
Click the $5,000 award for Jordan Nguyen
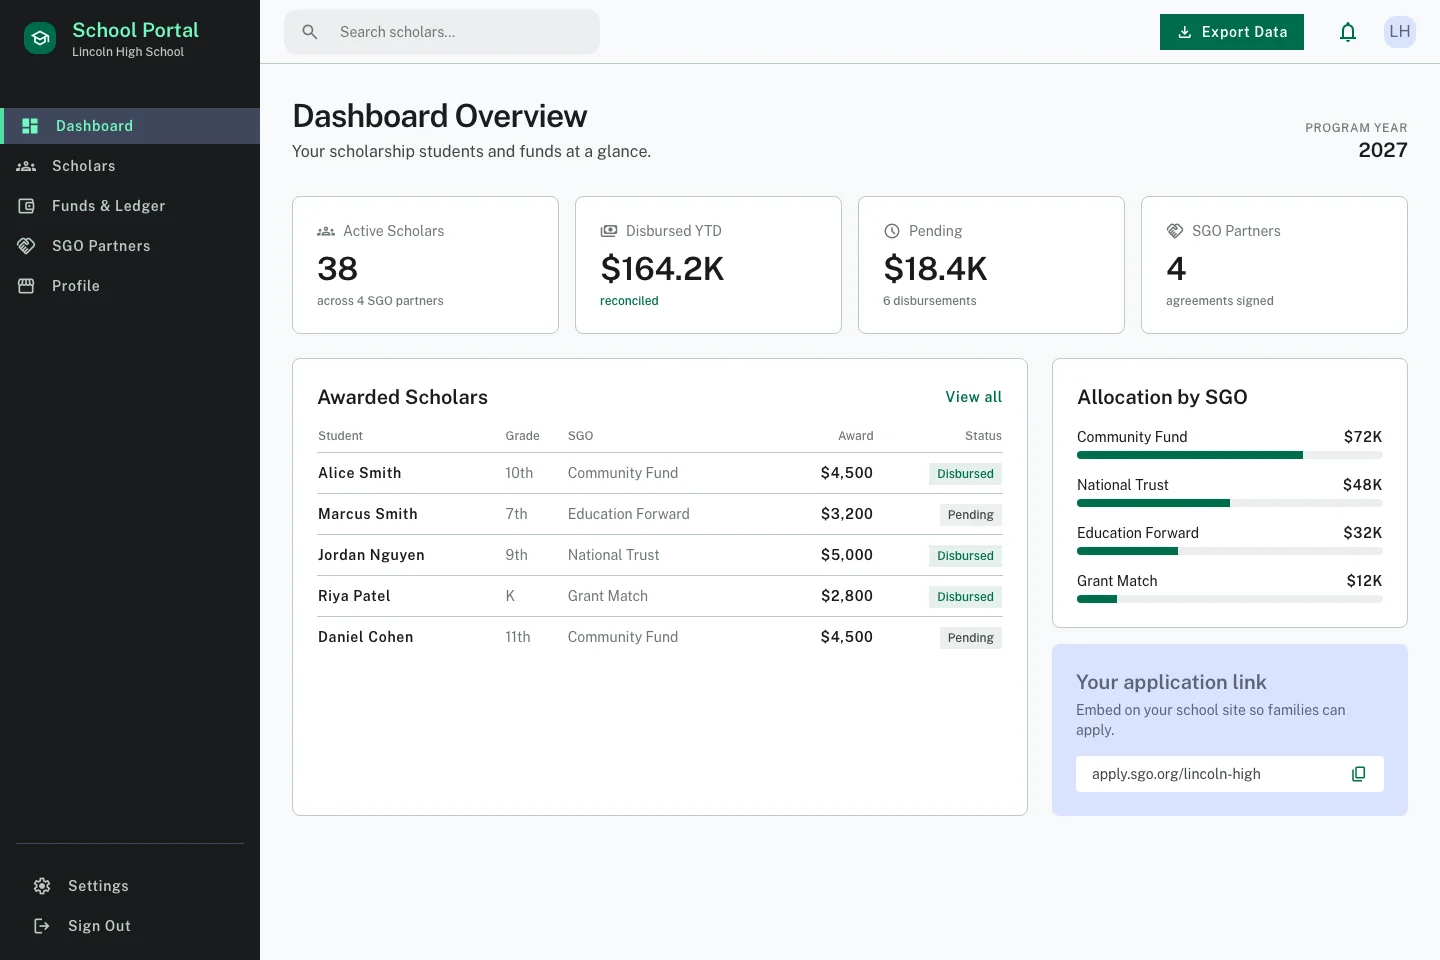point(847,555)
